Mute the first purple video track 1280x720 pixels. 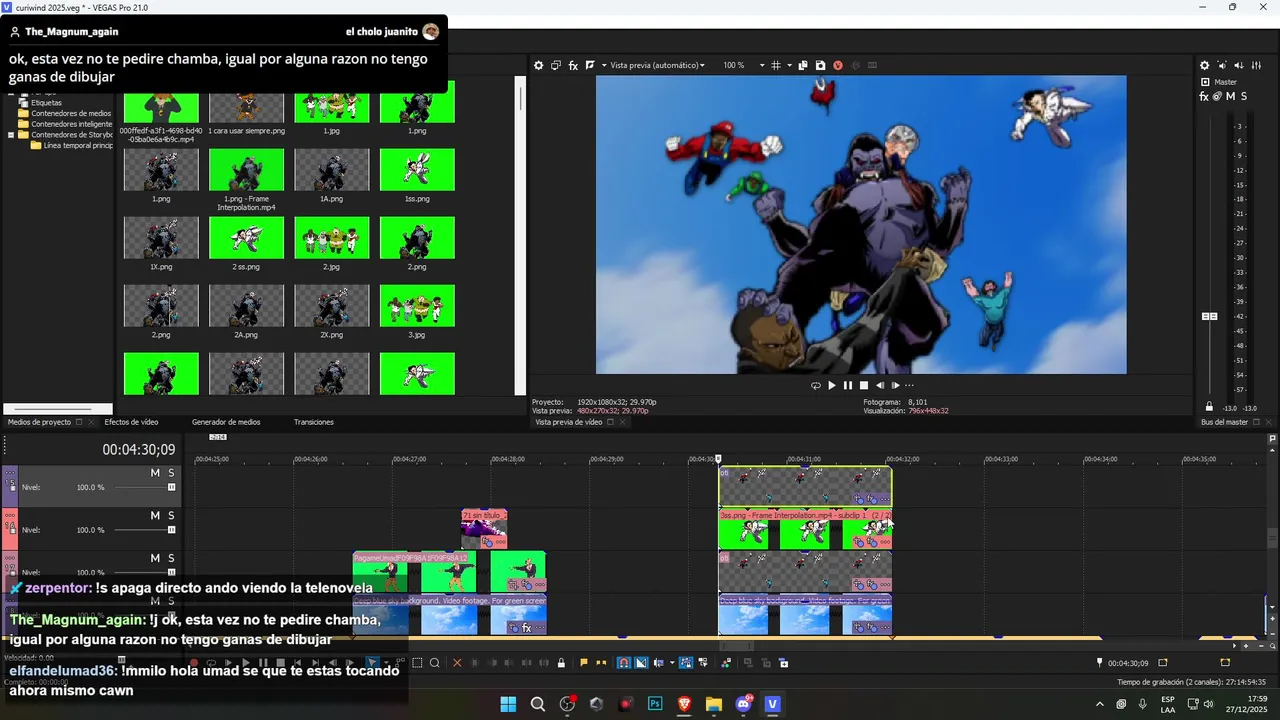click(x=155, y=473)
